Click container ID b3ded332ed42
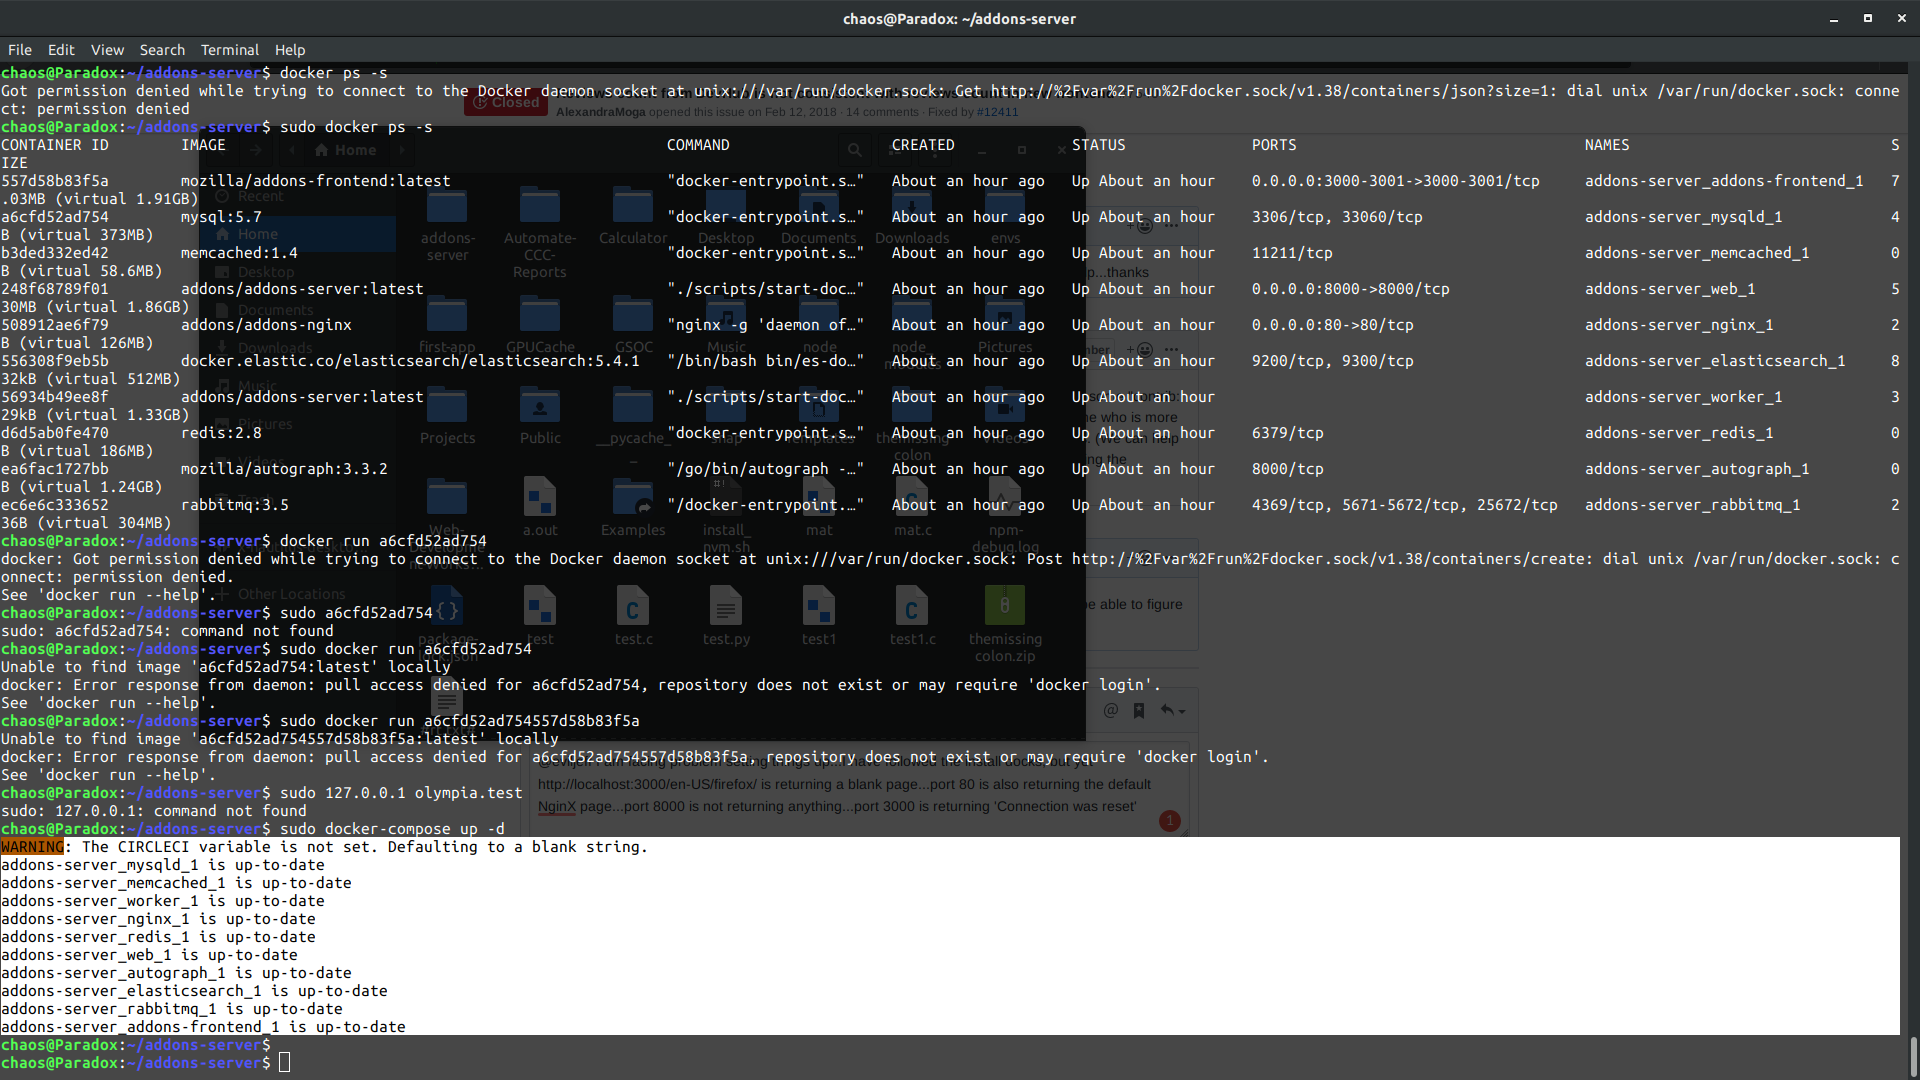 55,253
